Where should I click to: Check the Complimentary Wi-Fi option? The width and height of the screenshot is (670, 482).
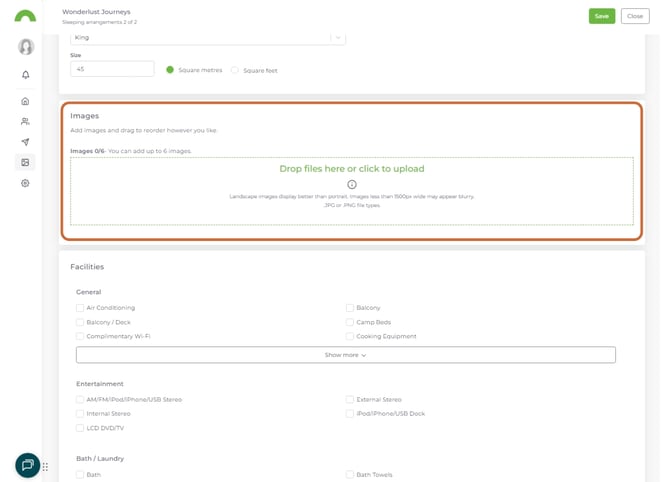click(x=80, y=336)
